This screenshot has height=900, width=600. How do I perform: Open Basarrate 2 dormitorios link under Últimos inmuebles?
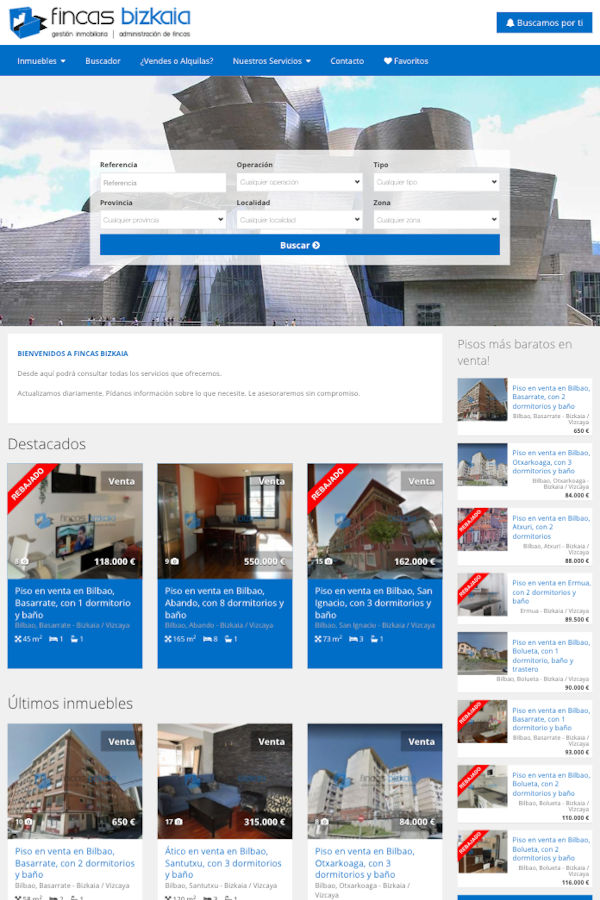(x=75, y=863)
